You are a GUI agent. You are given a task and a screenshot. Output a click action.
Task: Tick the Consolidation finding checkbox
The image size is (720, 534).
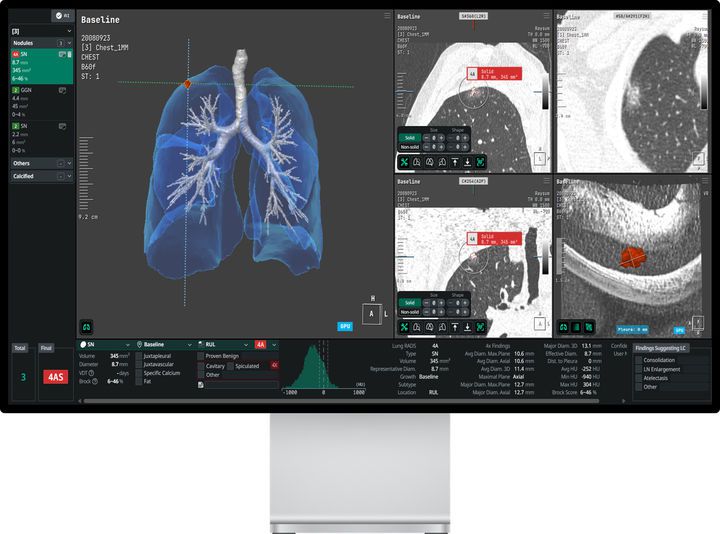tap(639, 360)
